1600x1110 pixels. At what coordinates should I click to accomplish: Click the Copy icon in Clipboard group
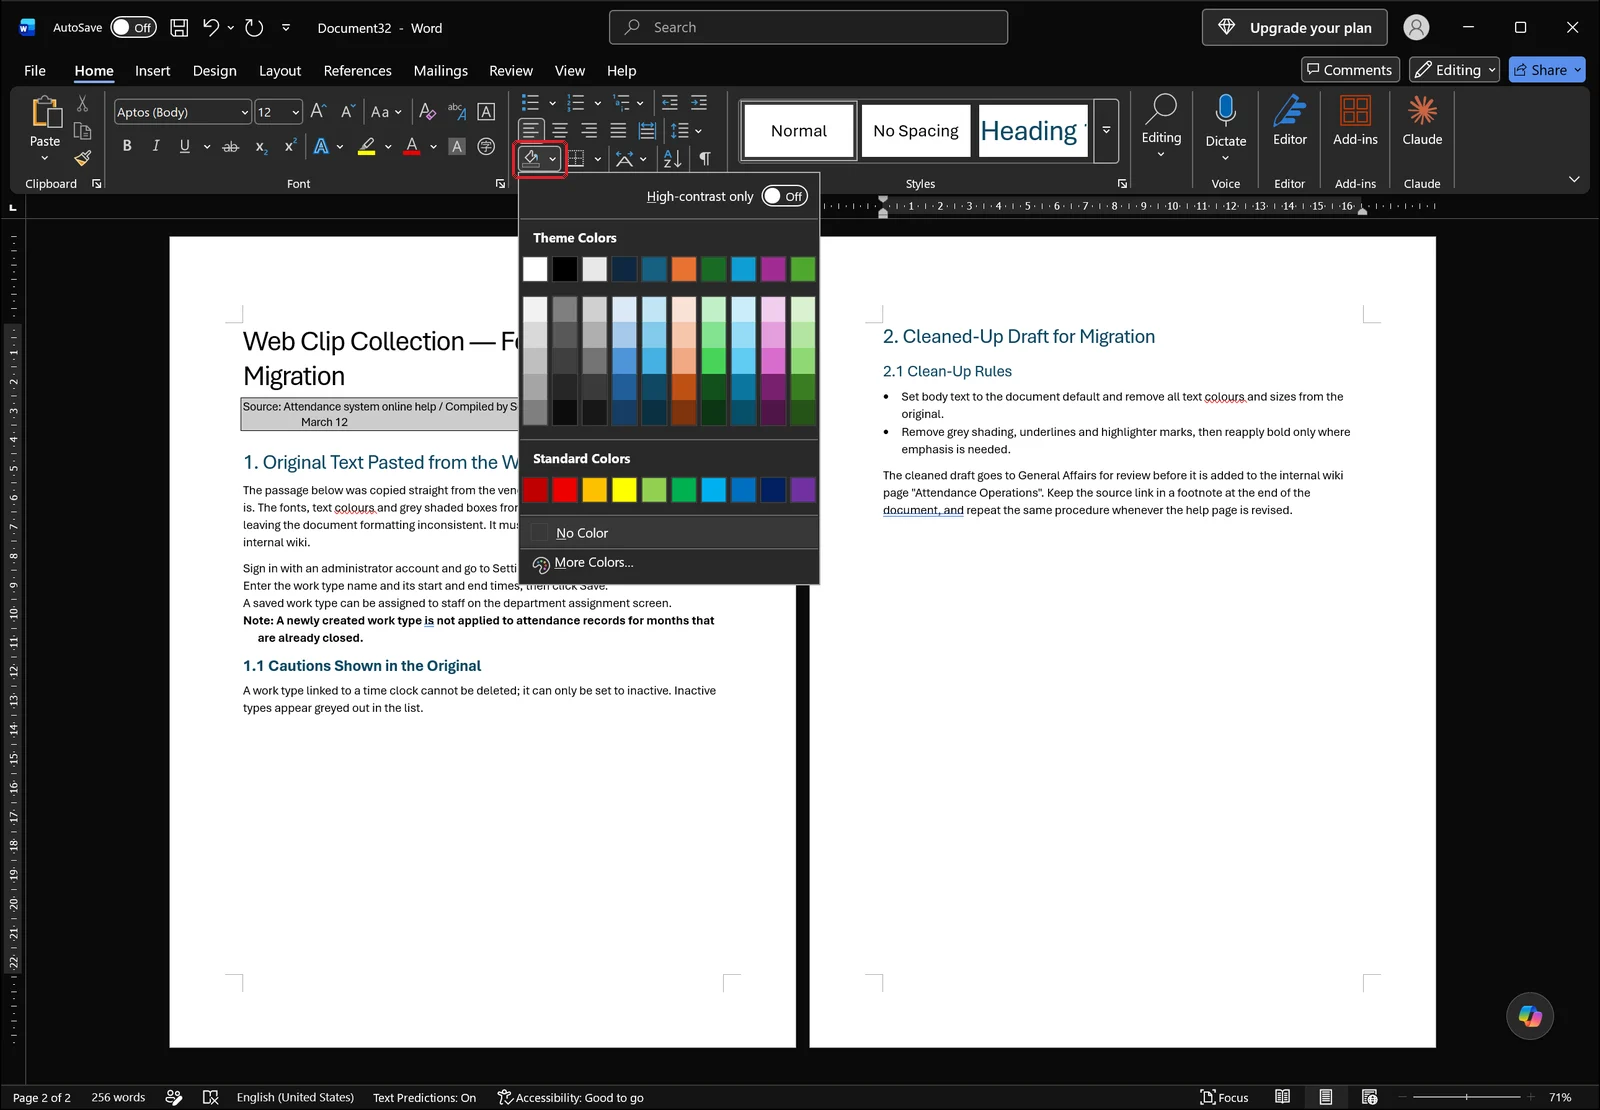pos(83,131)
